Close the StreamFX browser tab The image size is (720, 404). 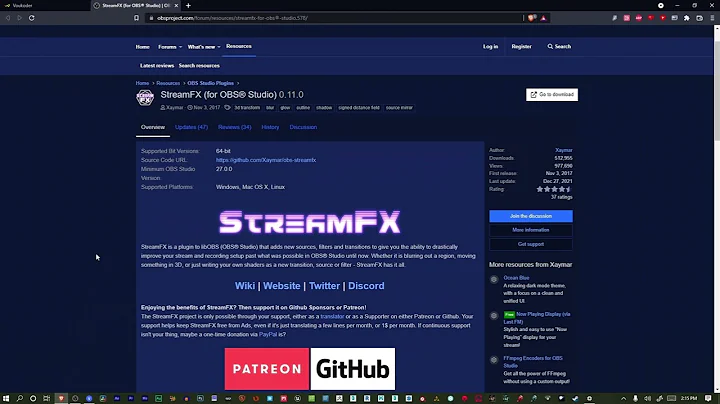coord(176,6)
